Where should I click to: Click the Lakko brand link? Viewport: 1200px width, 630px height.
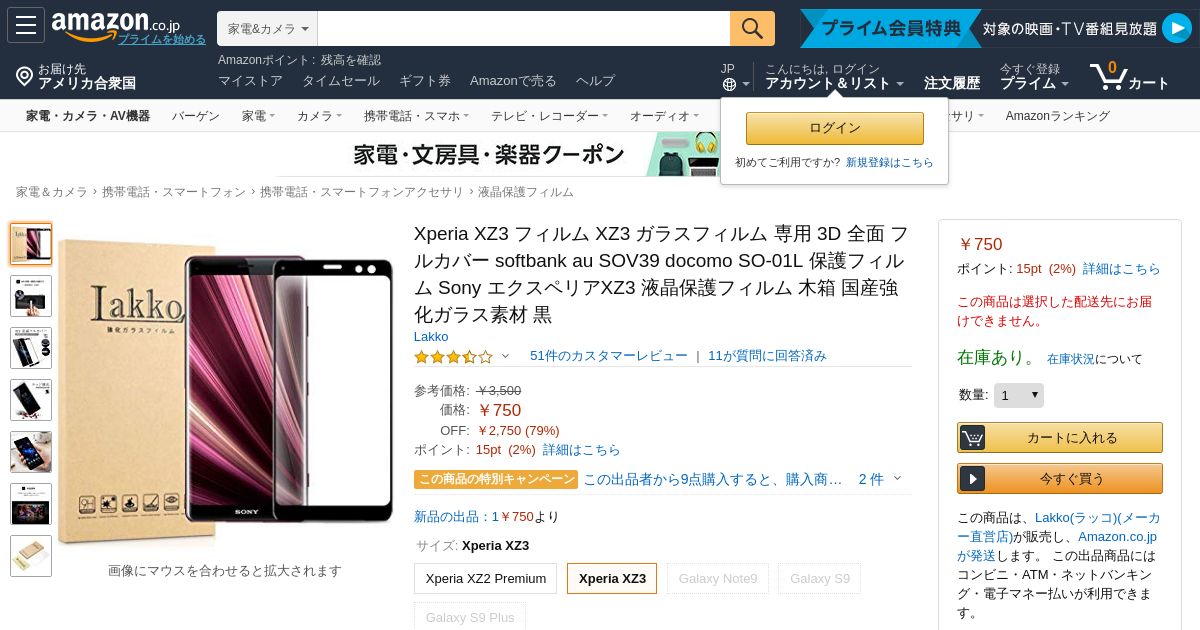tap(431, 336)
